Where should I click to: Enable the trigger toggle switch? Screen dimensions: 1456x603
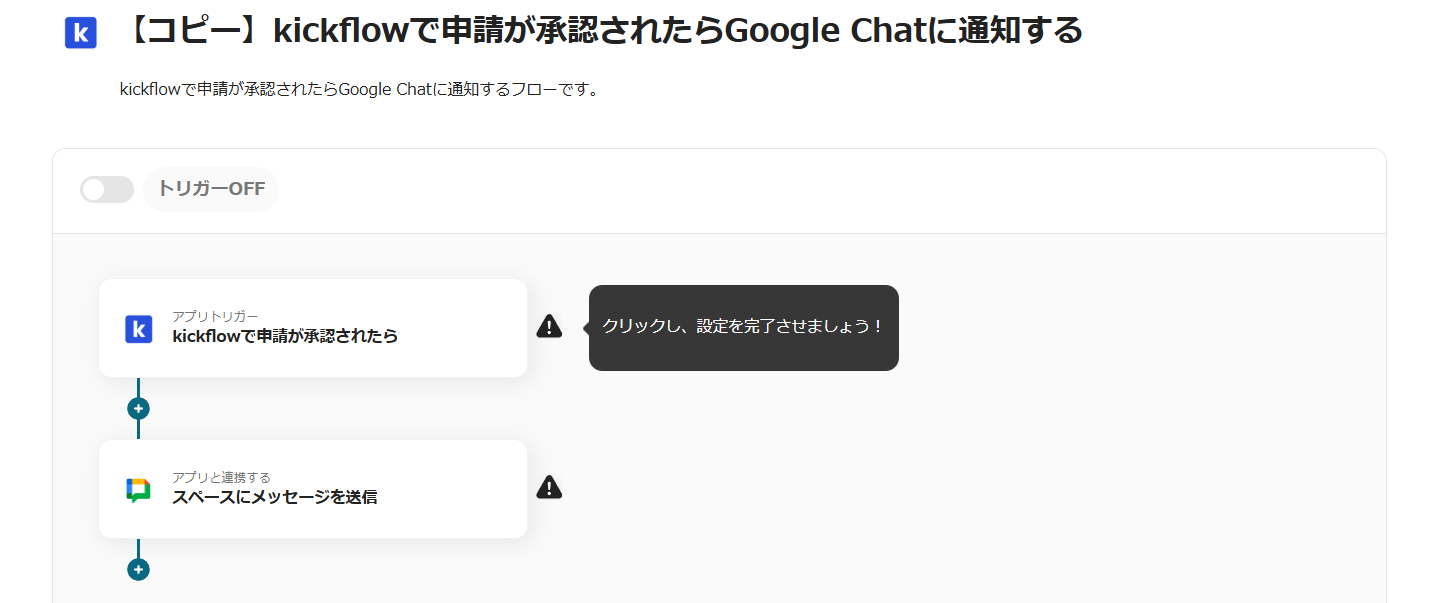pos(107,189)
